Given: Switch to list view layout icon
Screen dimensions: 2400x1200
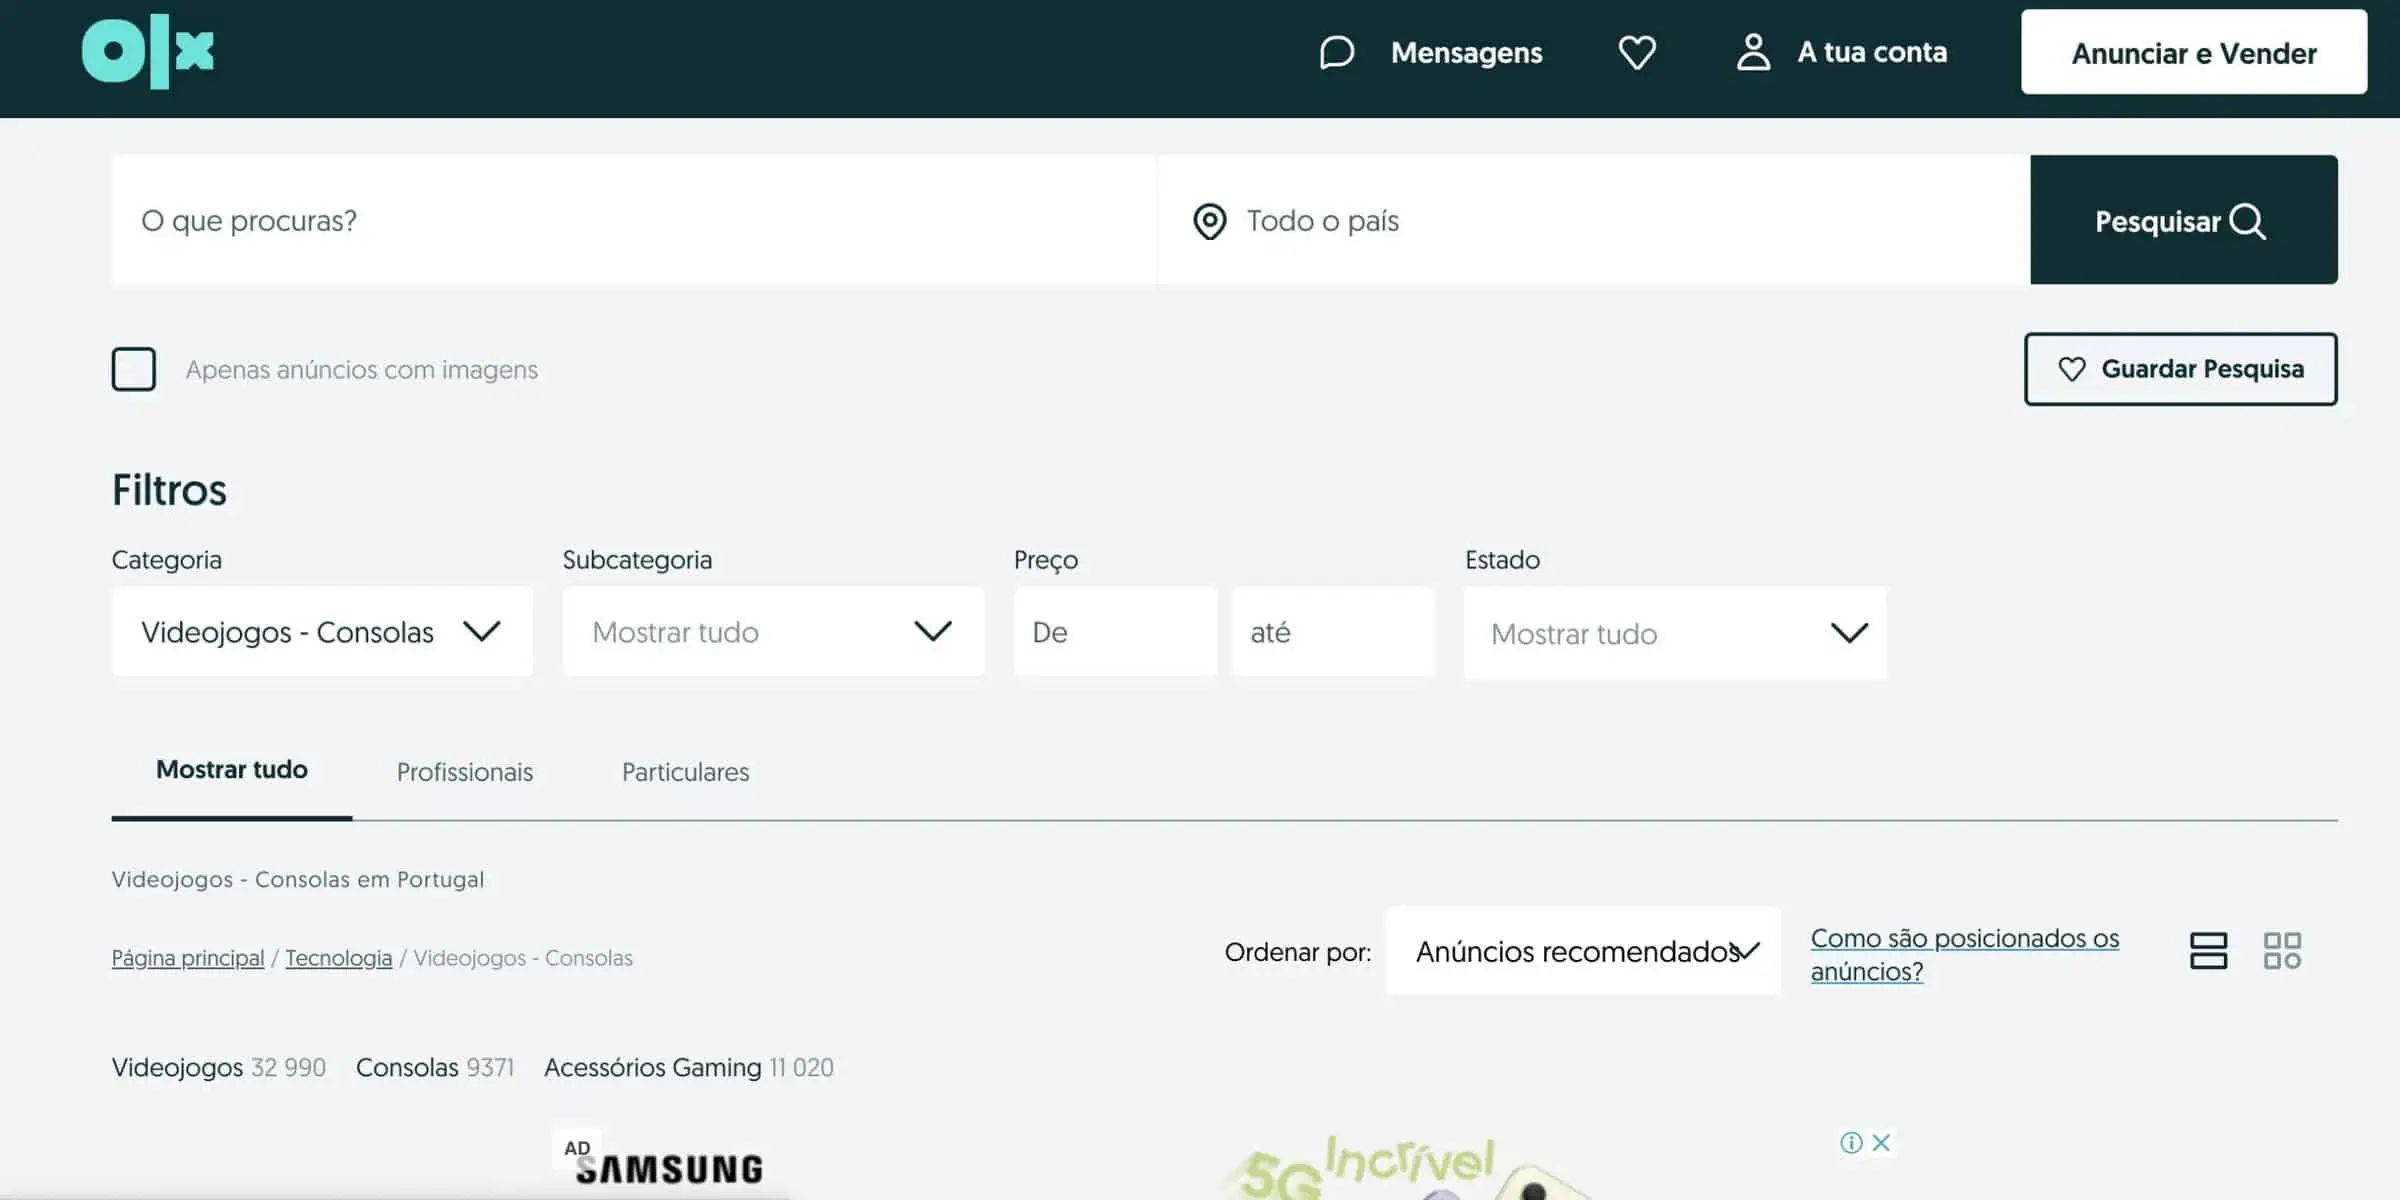Looking at the screenshot, I should 2210,950.
